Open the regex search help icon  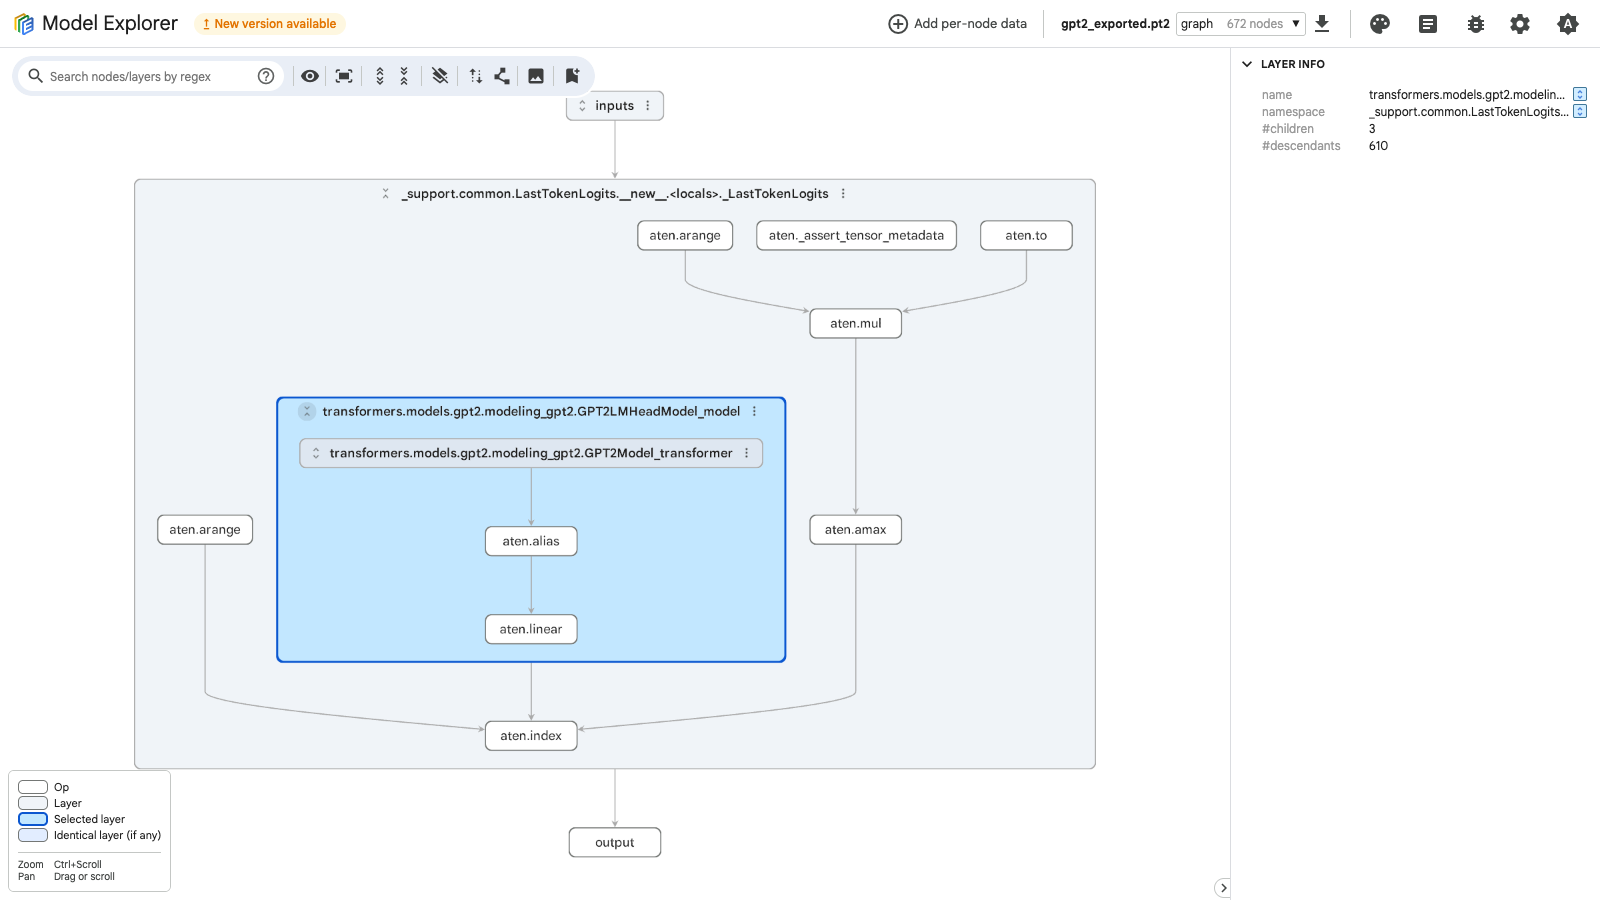[x=266, y=76]
